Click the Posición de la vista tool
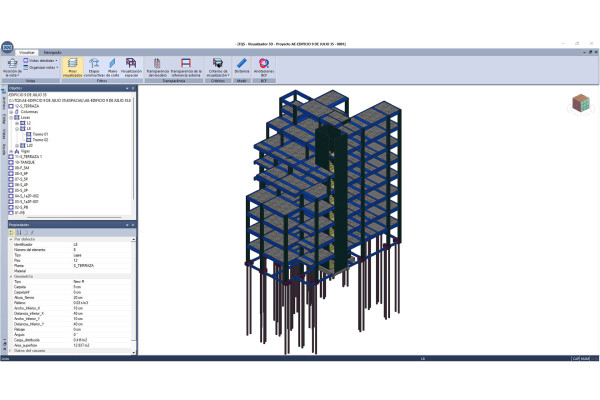This screenshot has height=400, width=600. tap(12, 68)
